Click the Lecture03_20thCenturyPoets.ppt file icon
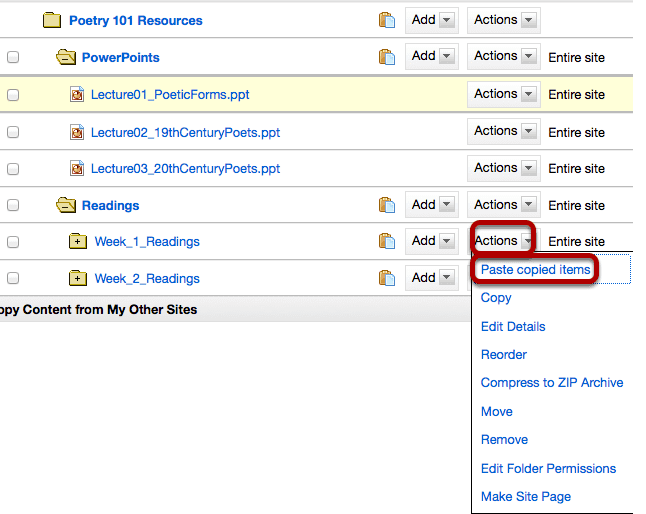The height and width of the screenshot is (514, 646). [77, 168]
